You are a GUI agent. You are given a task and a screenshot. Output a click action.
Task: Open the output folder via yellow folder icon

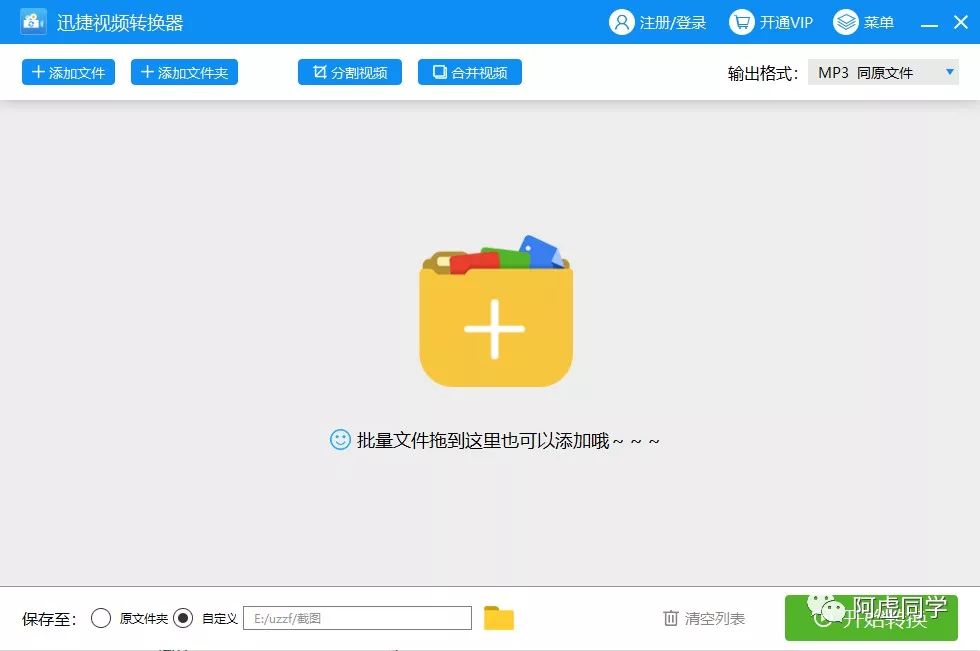[500, 618]
